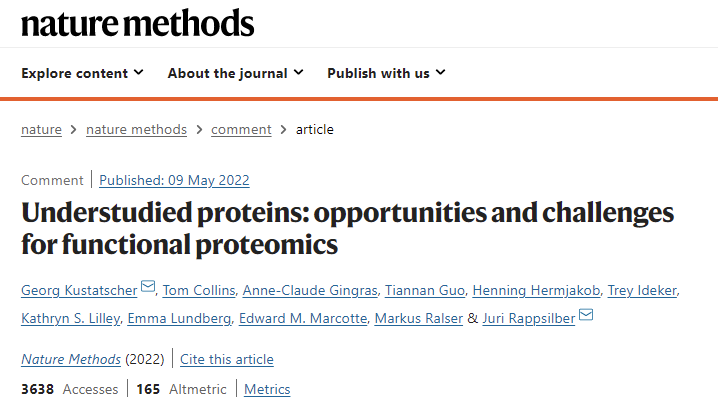Click the nature methods logo
Screen dimensions: 718x418
tap(137, 23)
